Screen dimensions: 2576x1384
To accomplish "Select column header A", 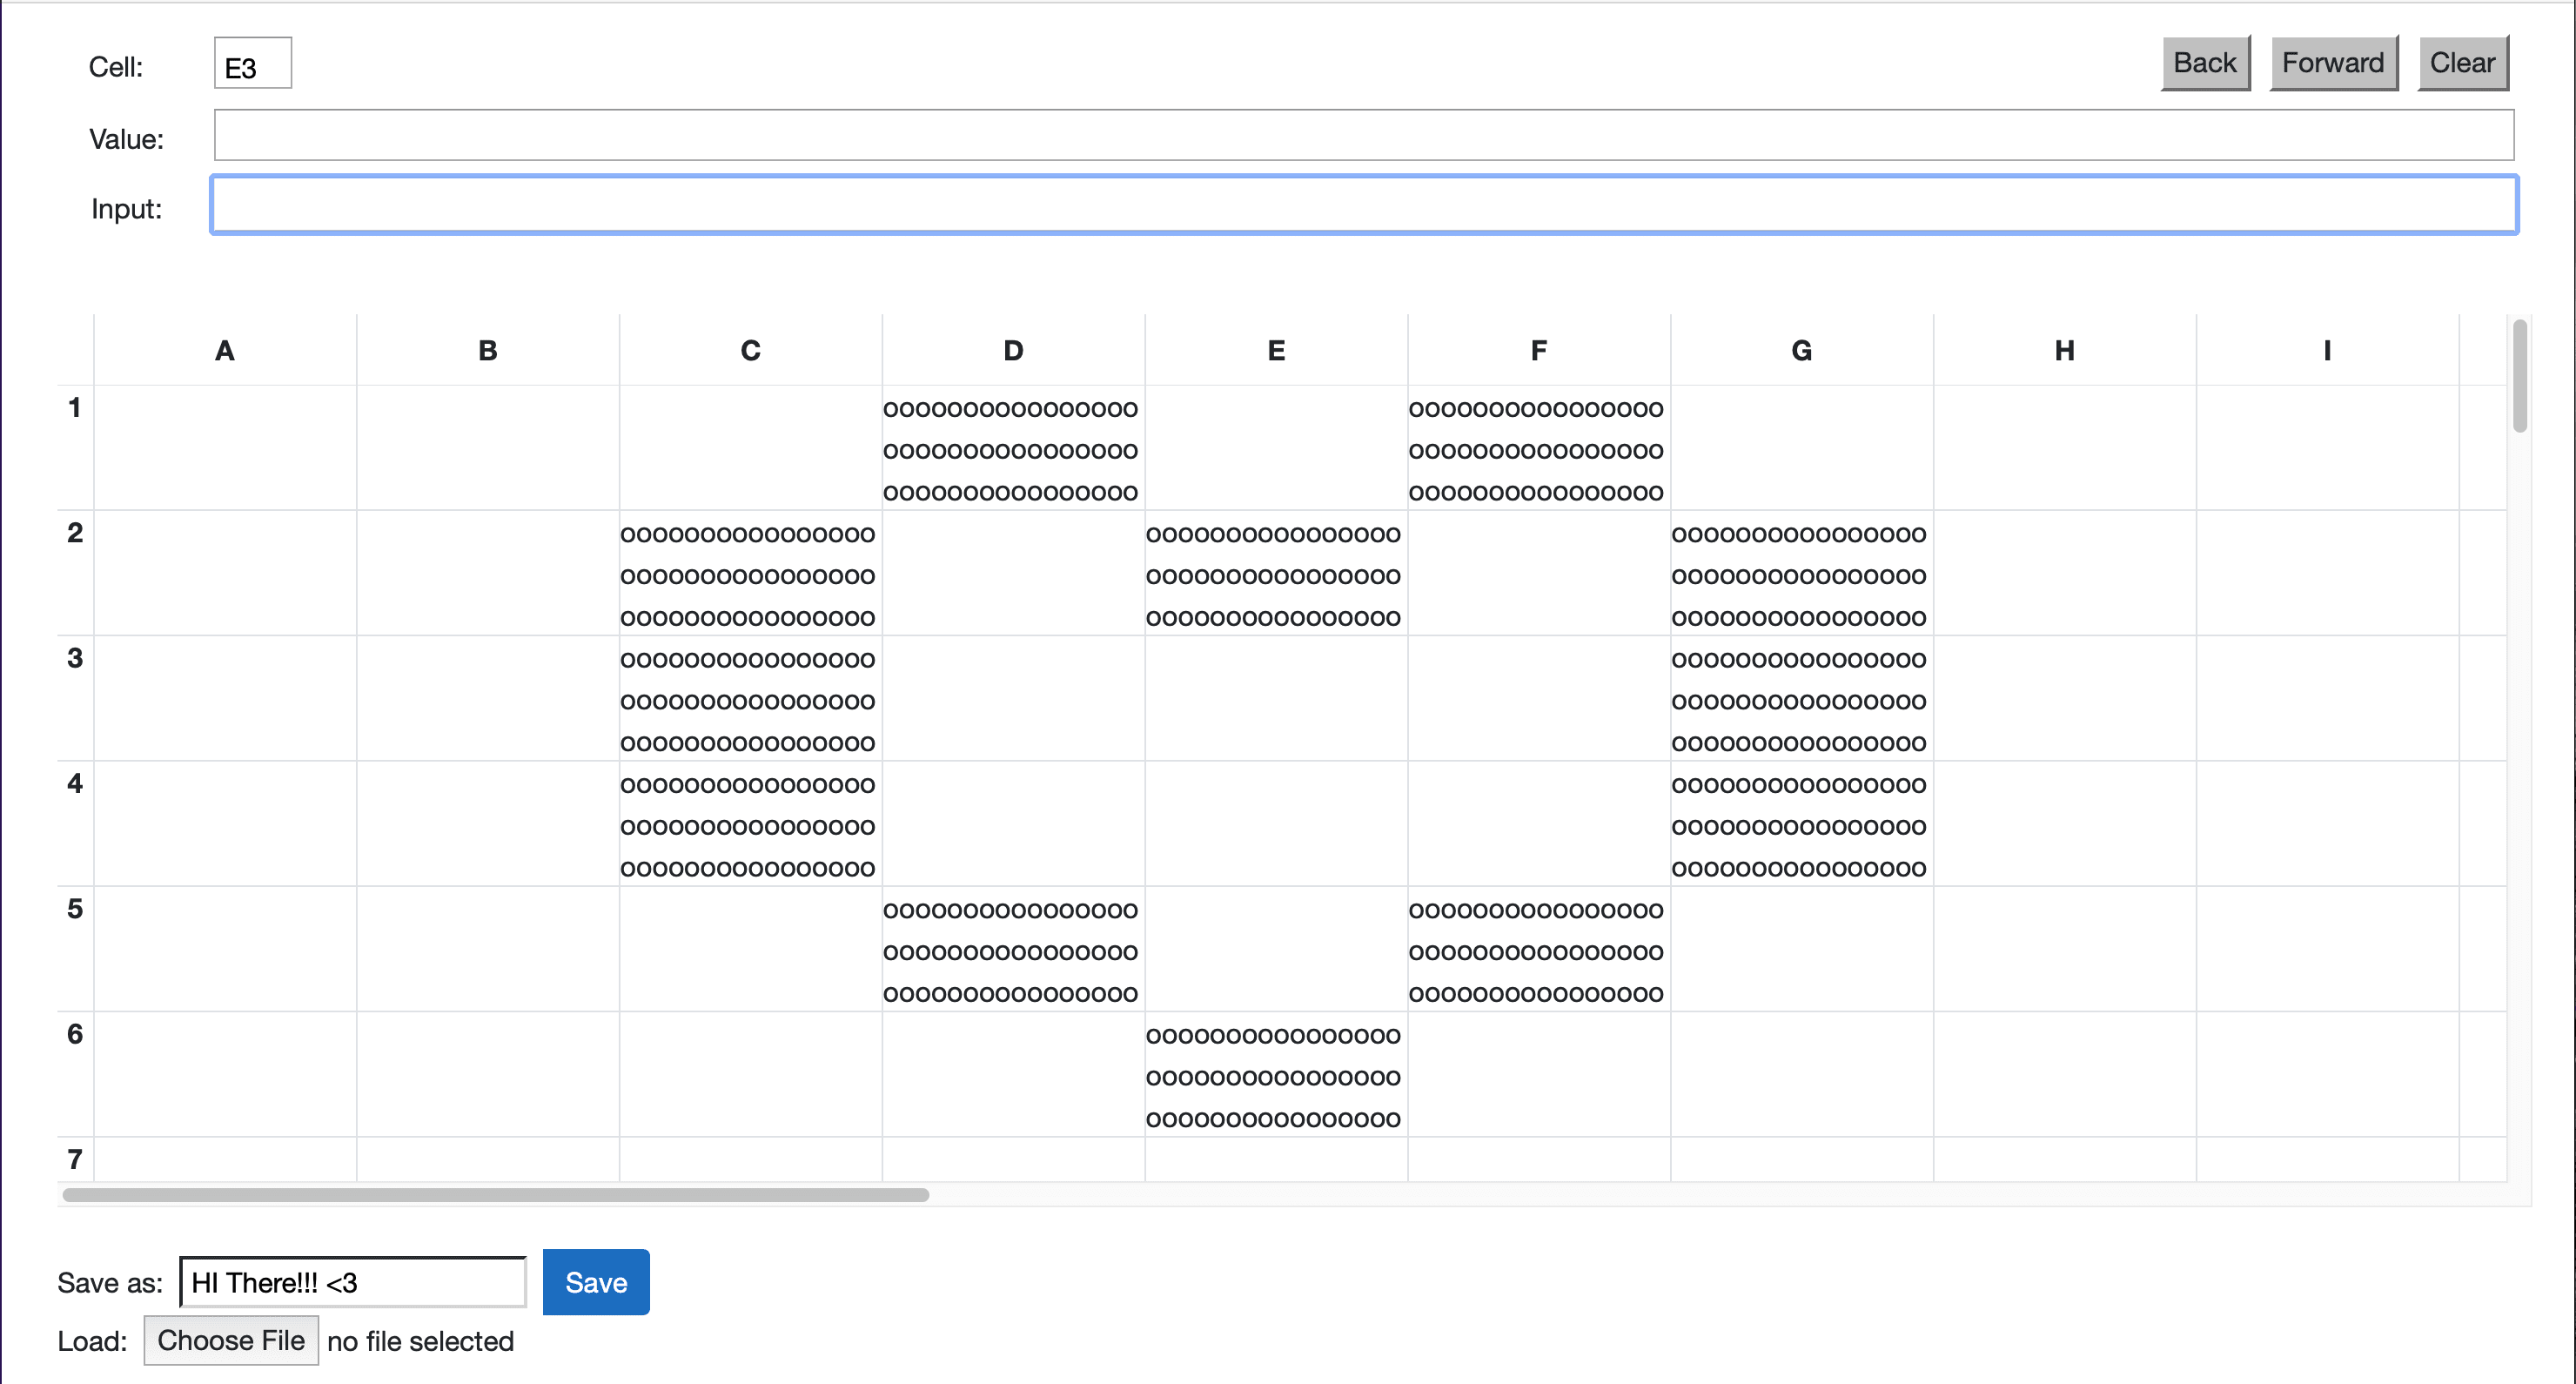I will click(x=225, y=350).
